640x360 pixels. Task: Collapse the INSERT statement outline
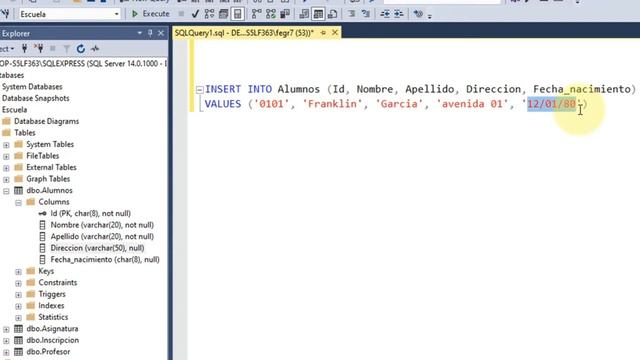pyautogui.click(x=200, y=89)
